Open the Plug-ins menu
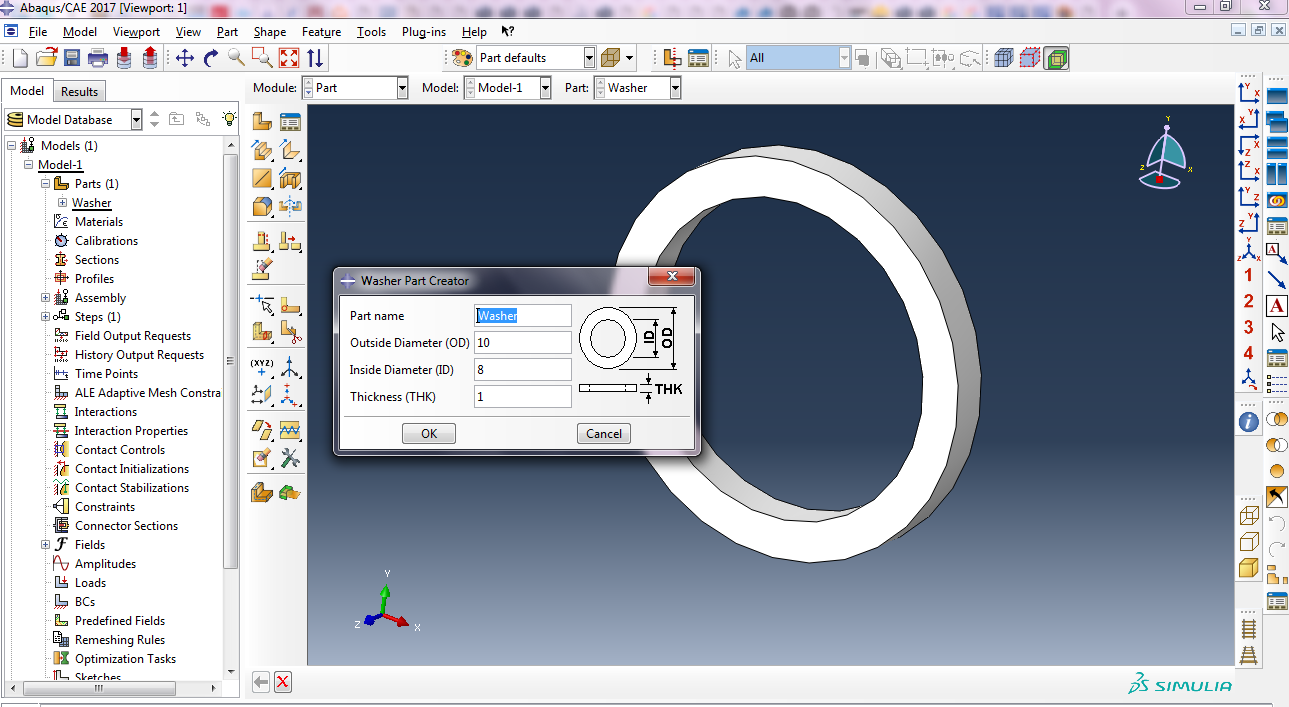The width and height of the screenshot is (1289, 707). [423, 31]
